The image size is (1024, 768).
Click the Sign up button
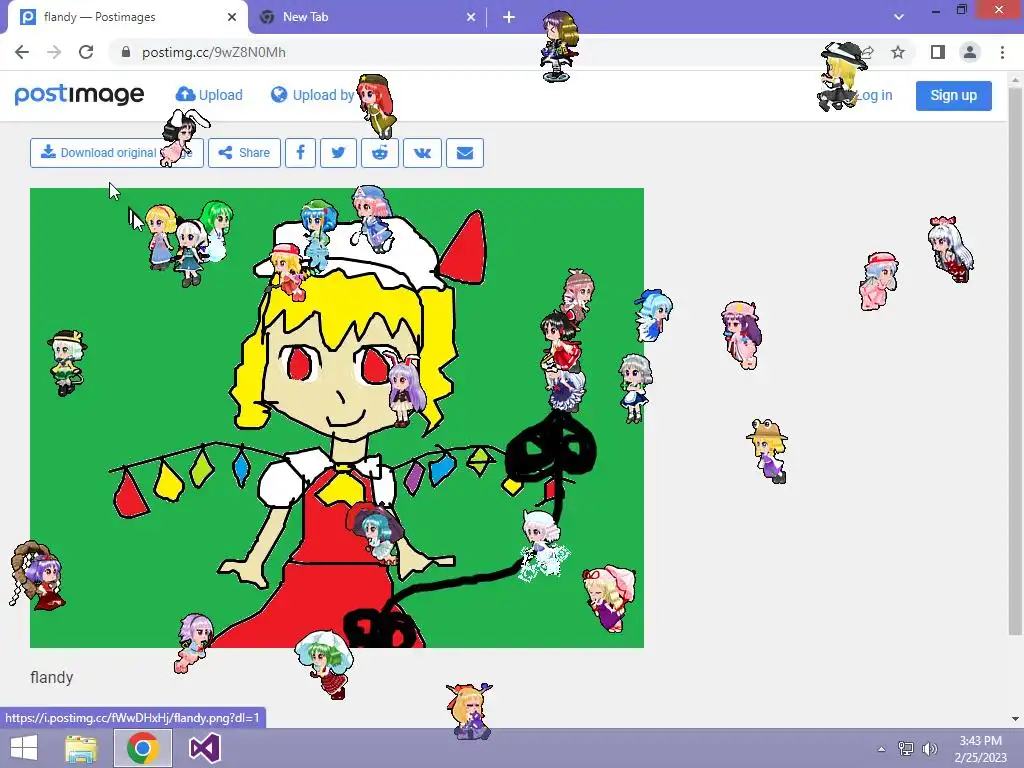[953, 95]
